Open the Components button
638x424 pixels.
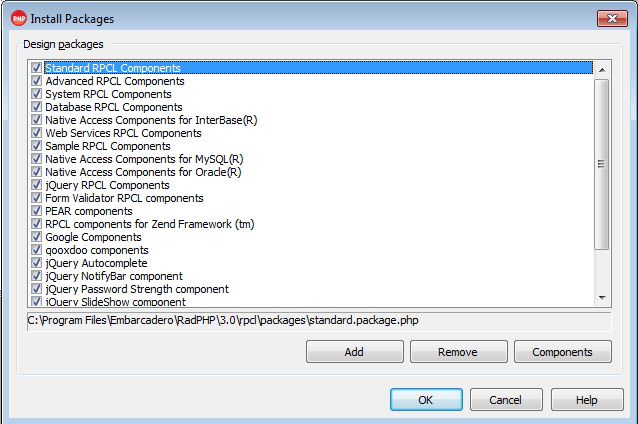(563, 352)
